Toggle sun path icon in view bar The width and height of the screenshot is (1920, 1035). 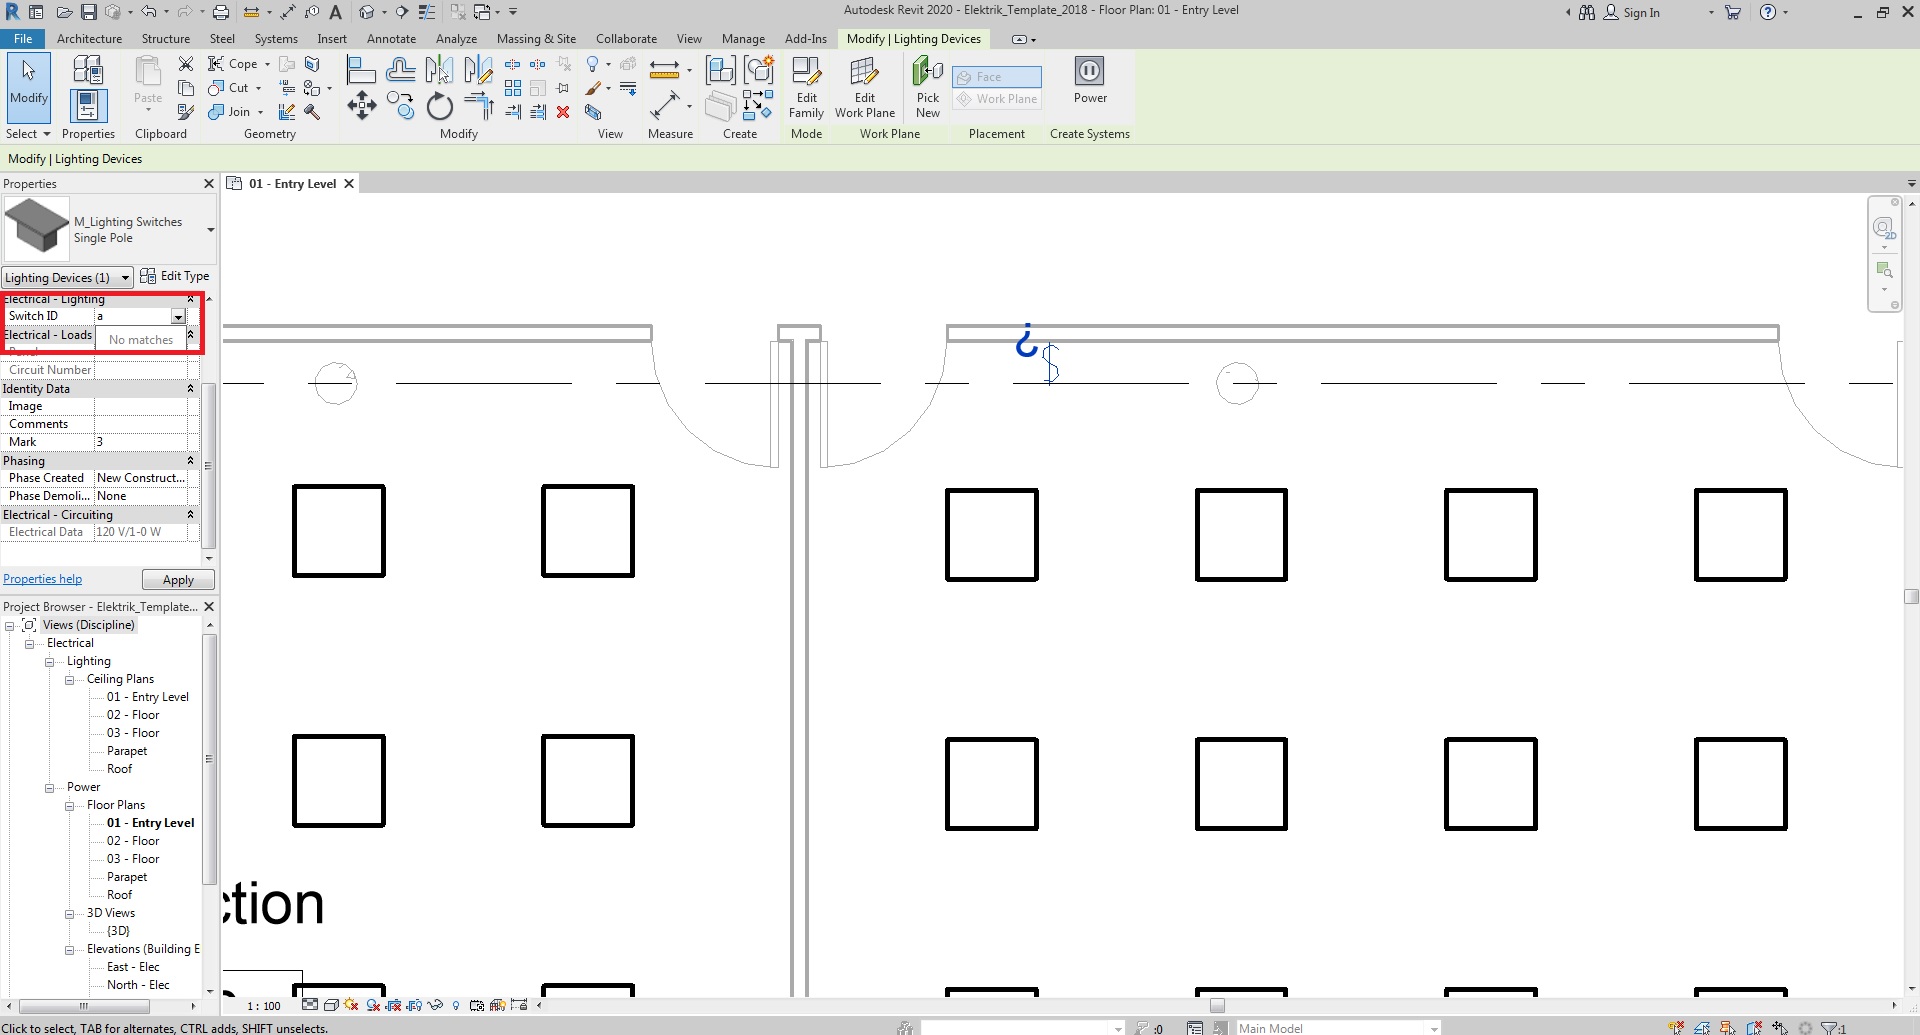tap(350, 1005)
